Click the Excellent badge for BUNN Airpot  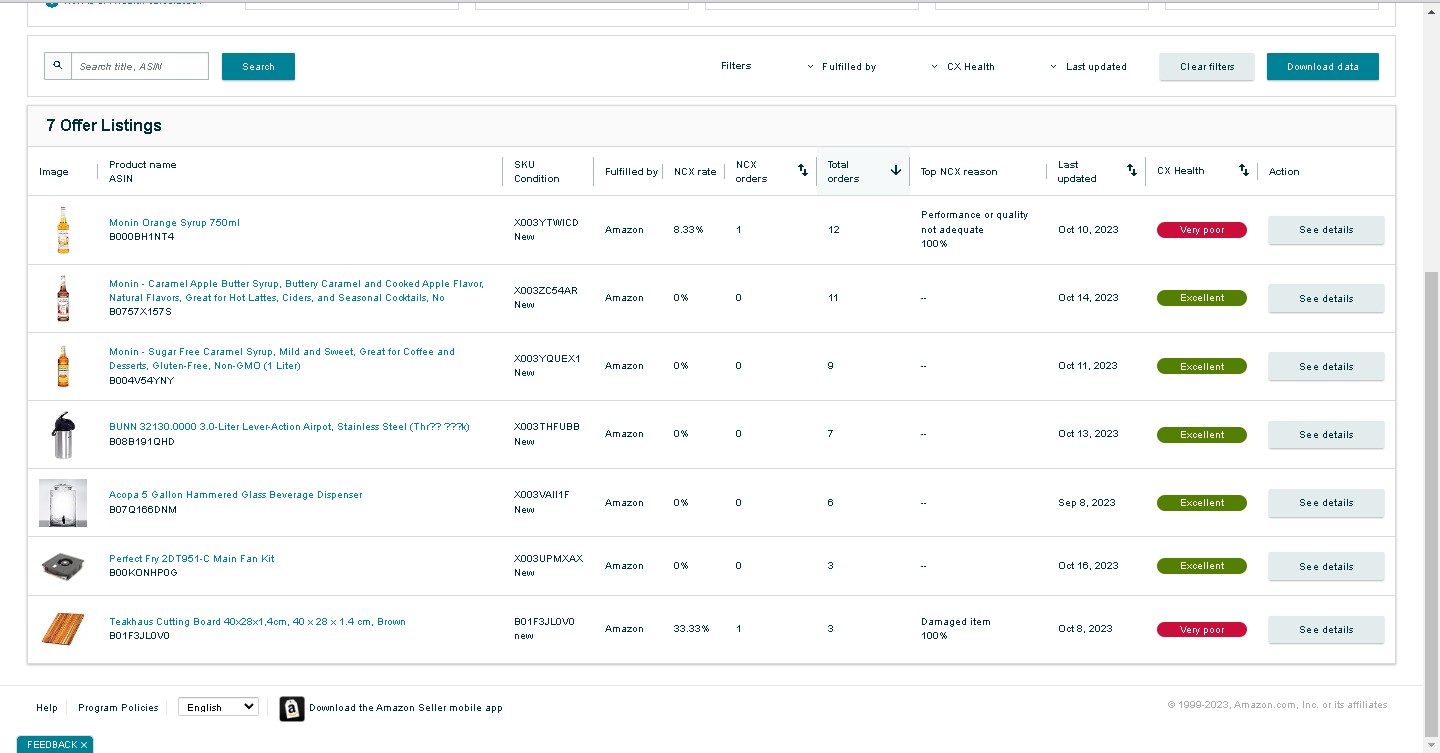pyautogui.click(x=1202, y=435)
